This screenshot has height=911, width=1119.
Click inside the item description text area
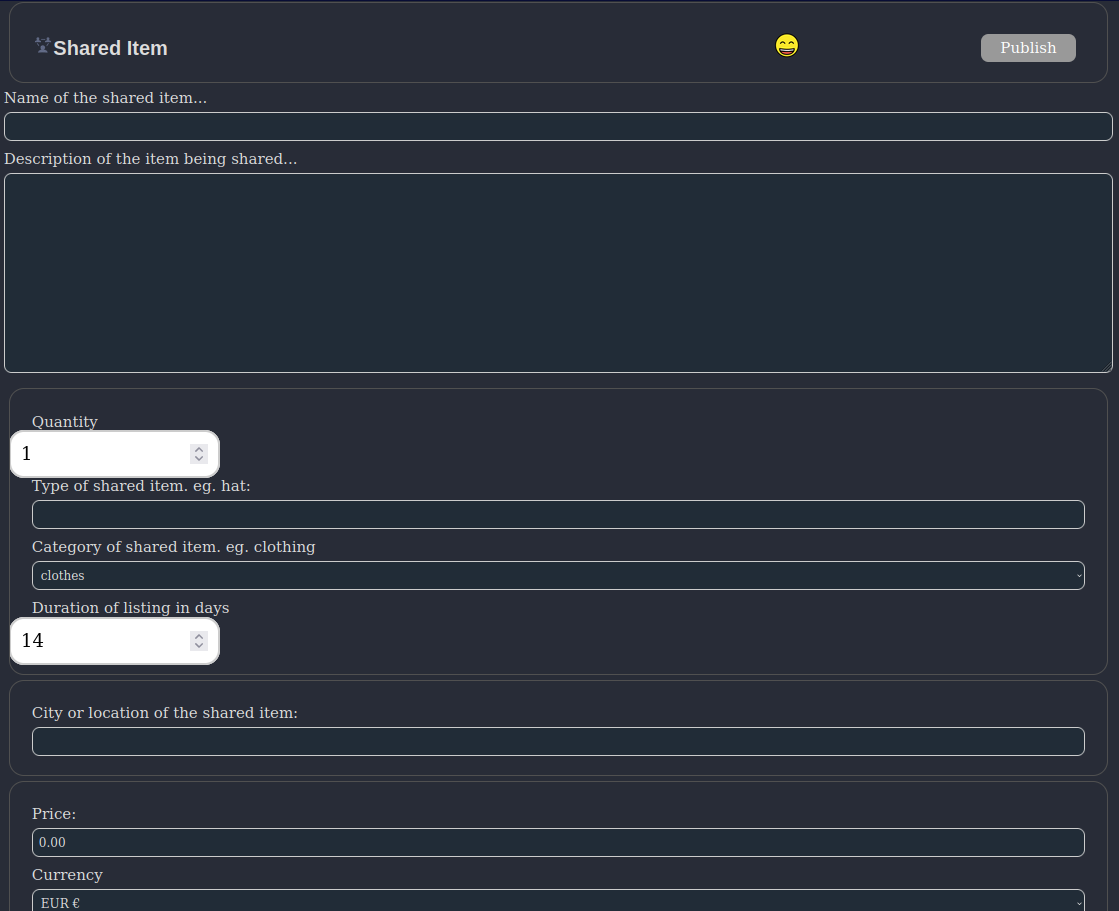click(558, 272)
